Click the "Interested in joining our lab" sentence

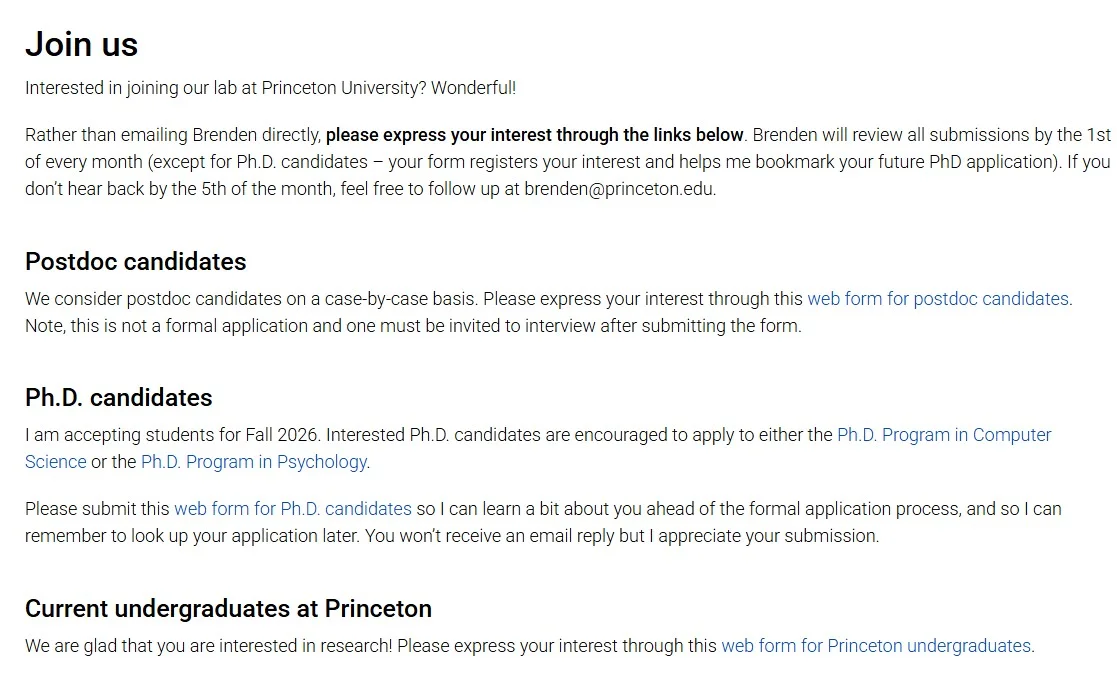[225, 88]
